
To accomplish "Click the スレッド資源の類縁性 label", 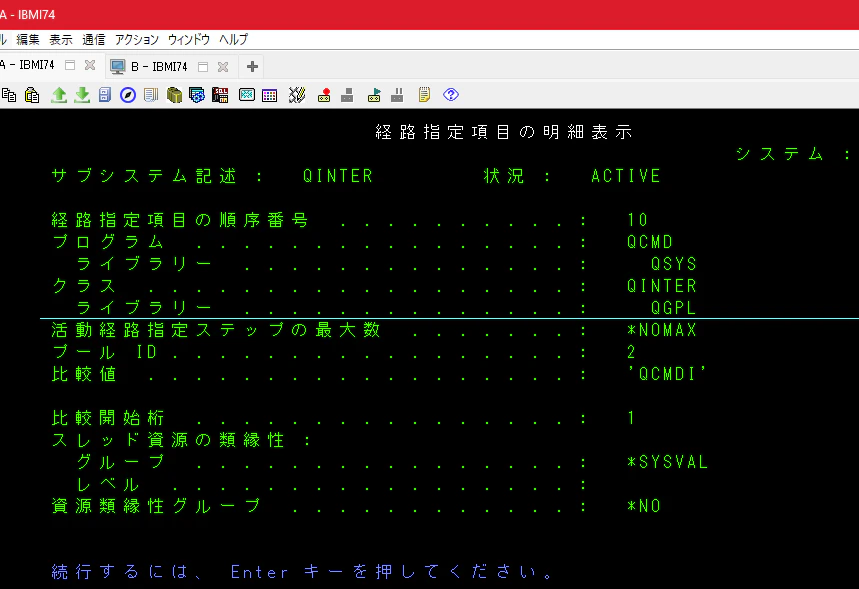I will coord(168,440).
